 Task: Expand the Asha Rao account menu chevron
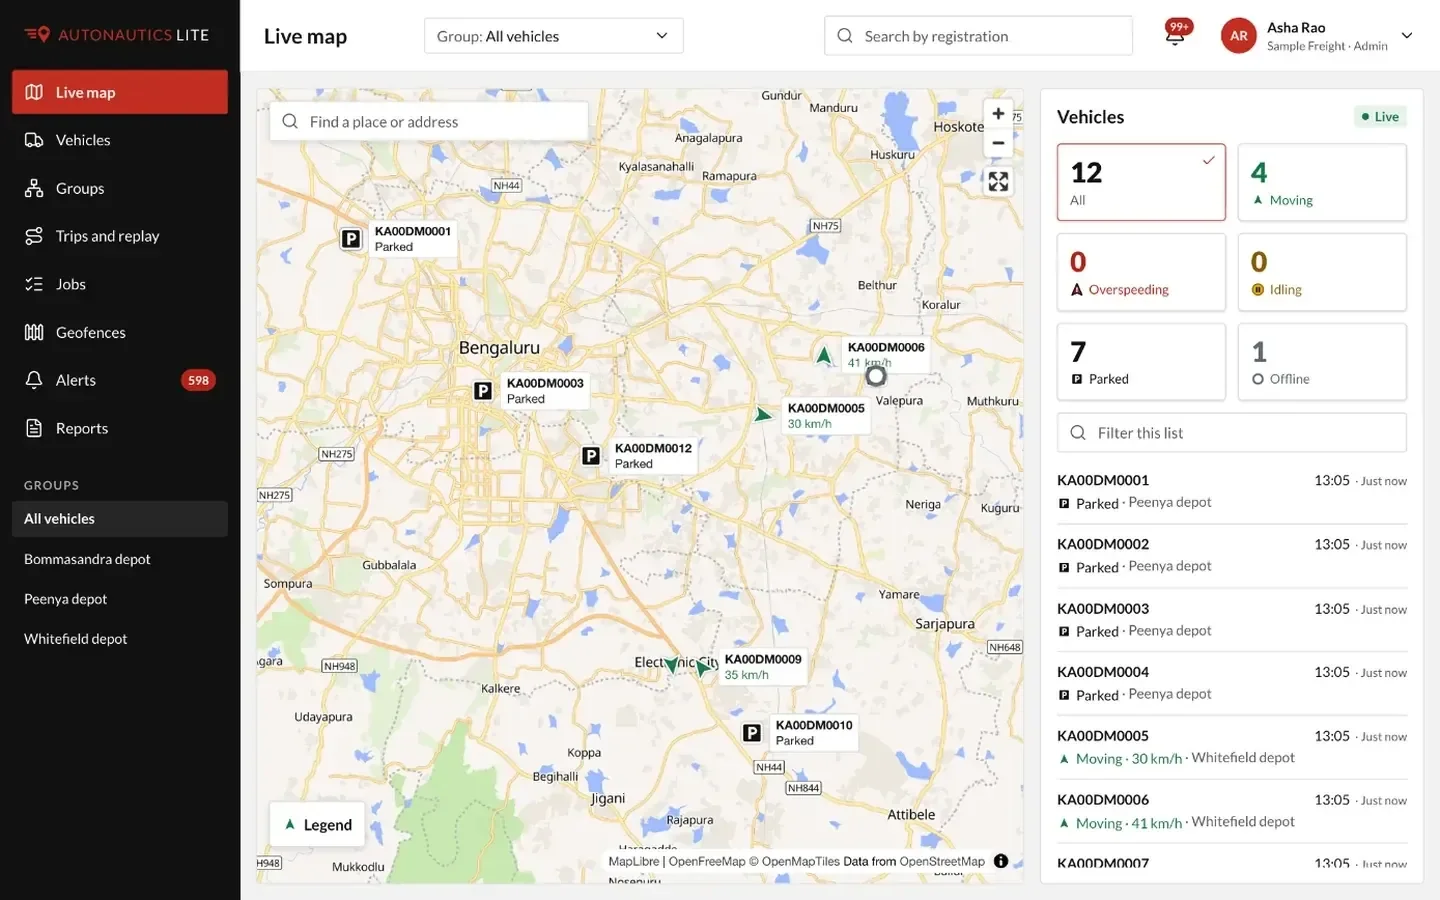pos(1407,36)
